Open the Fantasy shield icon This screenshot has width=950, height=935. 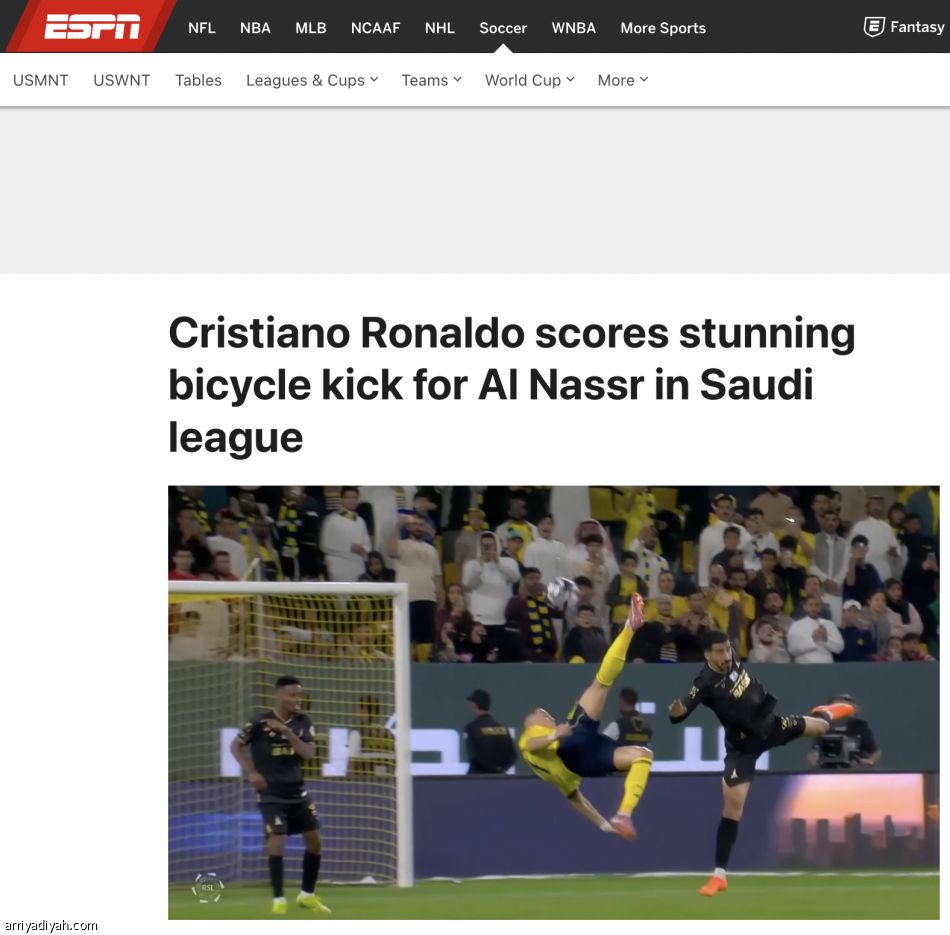[873, 27]
